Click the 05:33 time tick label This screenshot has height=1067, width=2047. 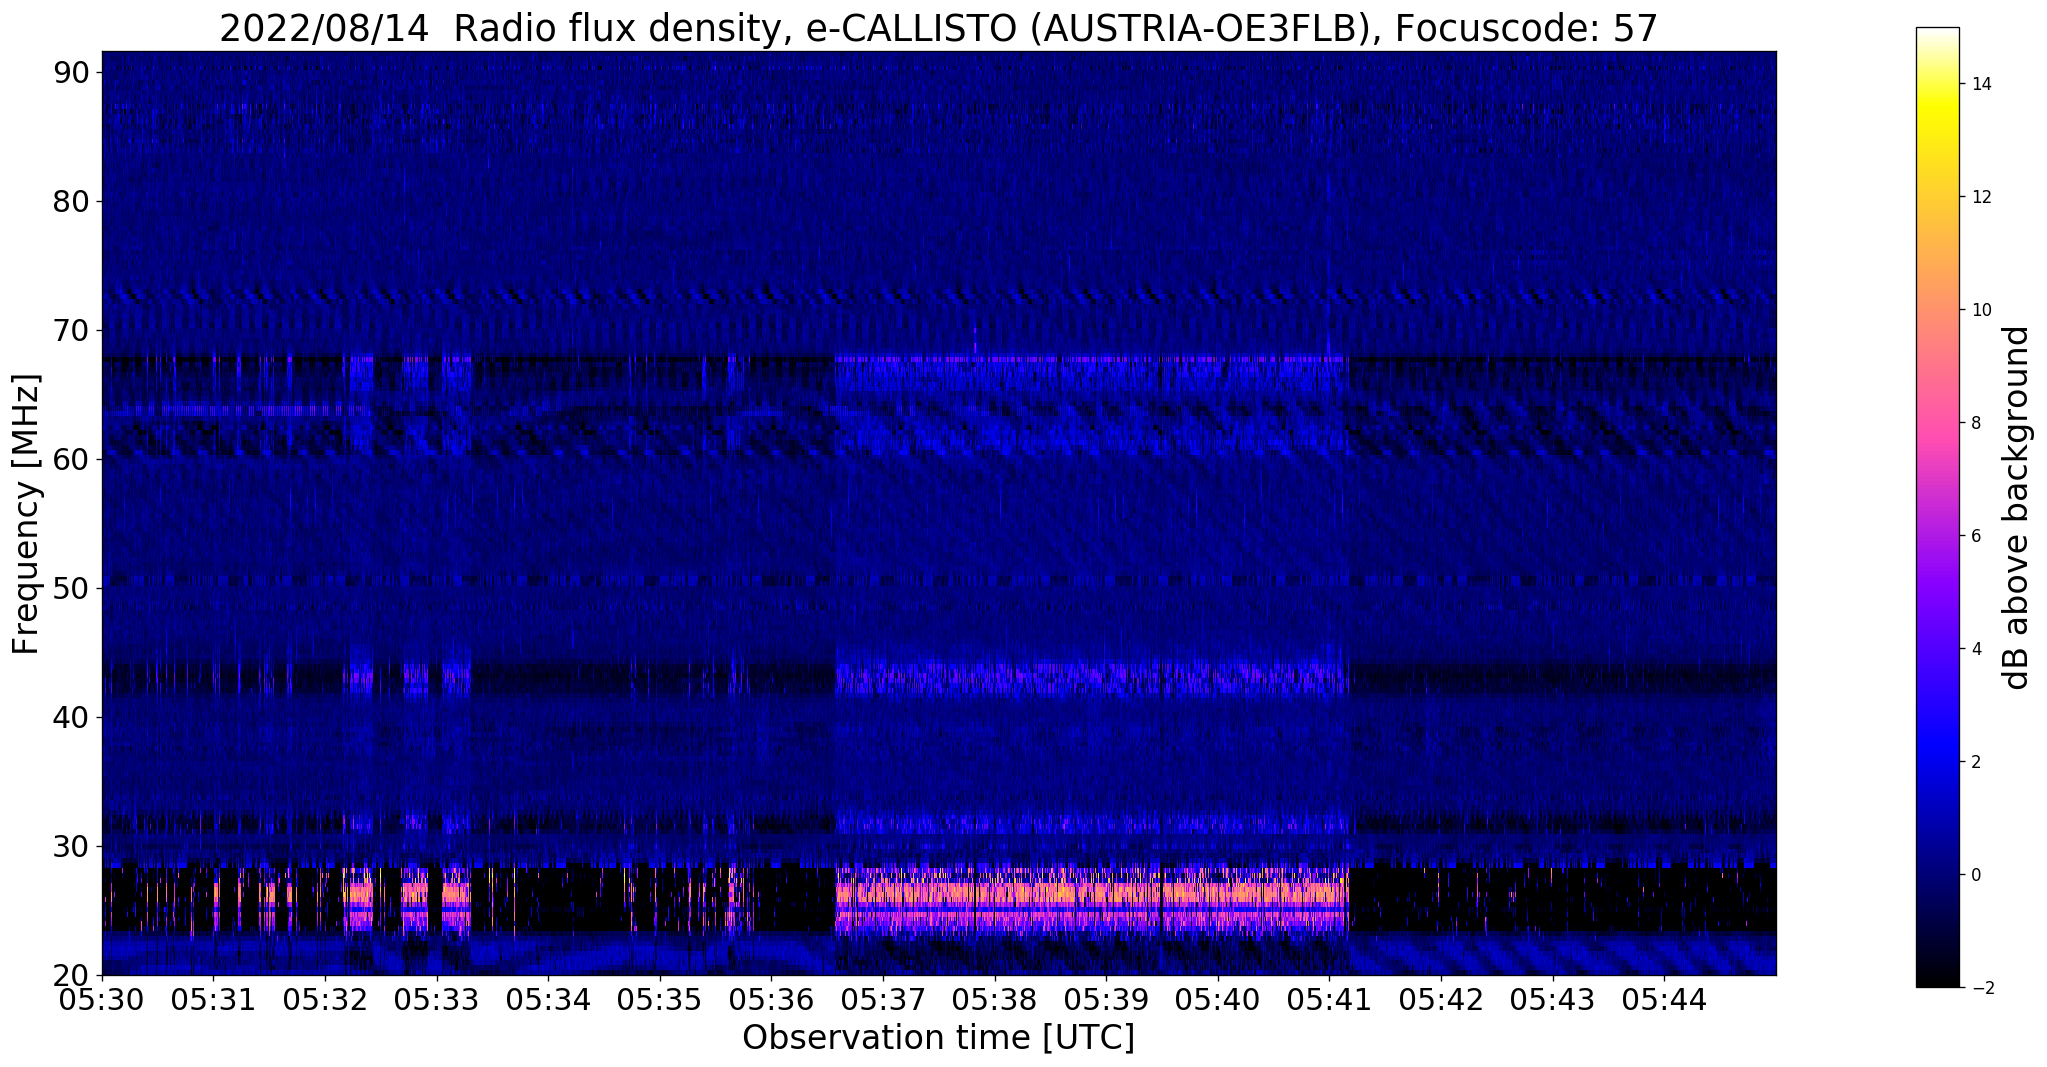(436, 999)
